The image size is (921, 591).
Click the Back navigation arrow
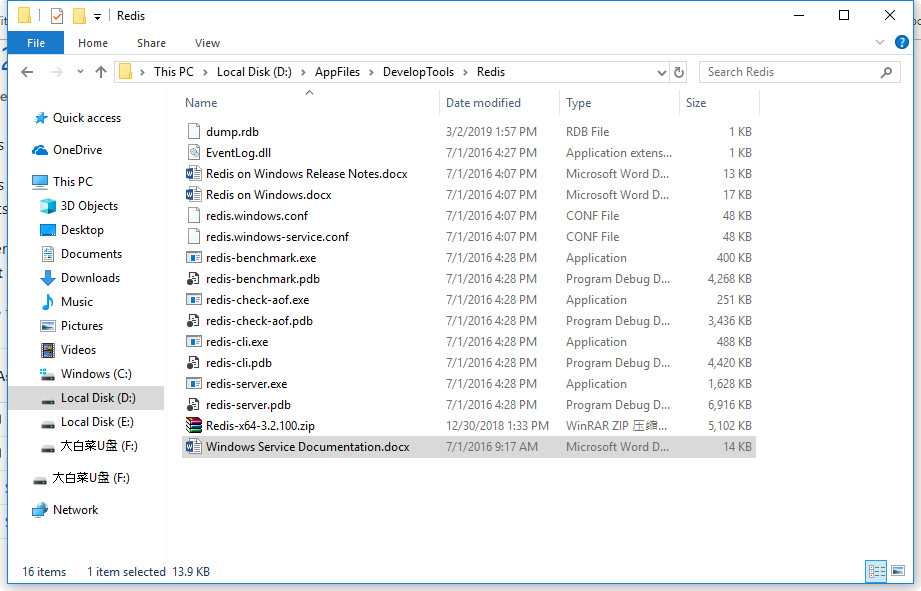coord(27,72)
